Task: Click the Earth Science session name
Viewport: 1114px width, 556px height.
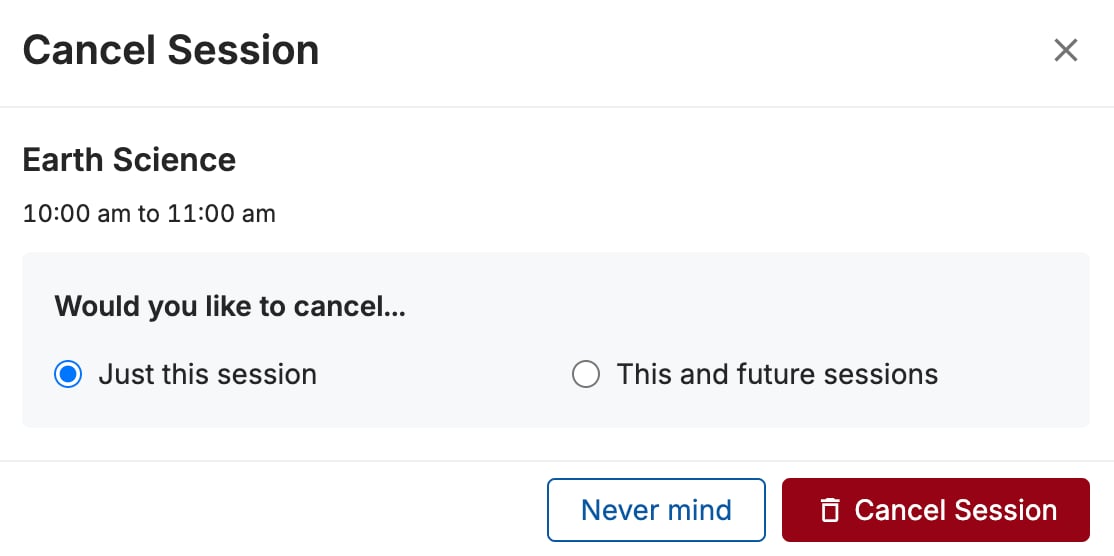Action: coord(129,160)
